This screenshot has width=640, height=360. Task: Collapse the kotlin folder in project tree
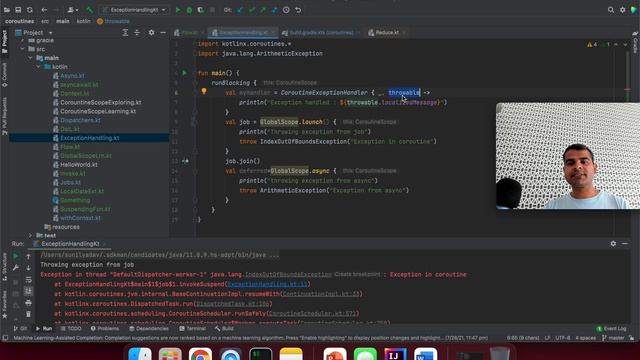pyautogui.click(x=39, y=67)
